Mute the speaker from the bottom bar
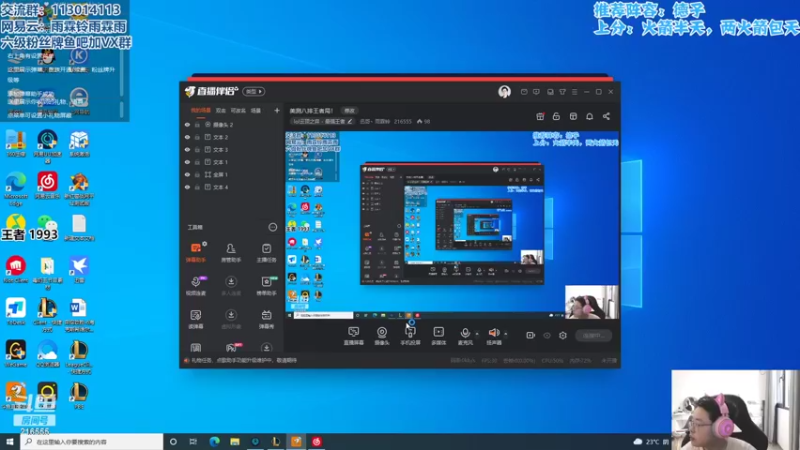This screenshot has width=800, height=450. tap(494, 336)
